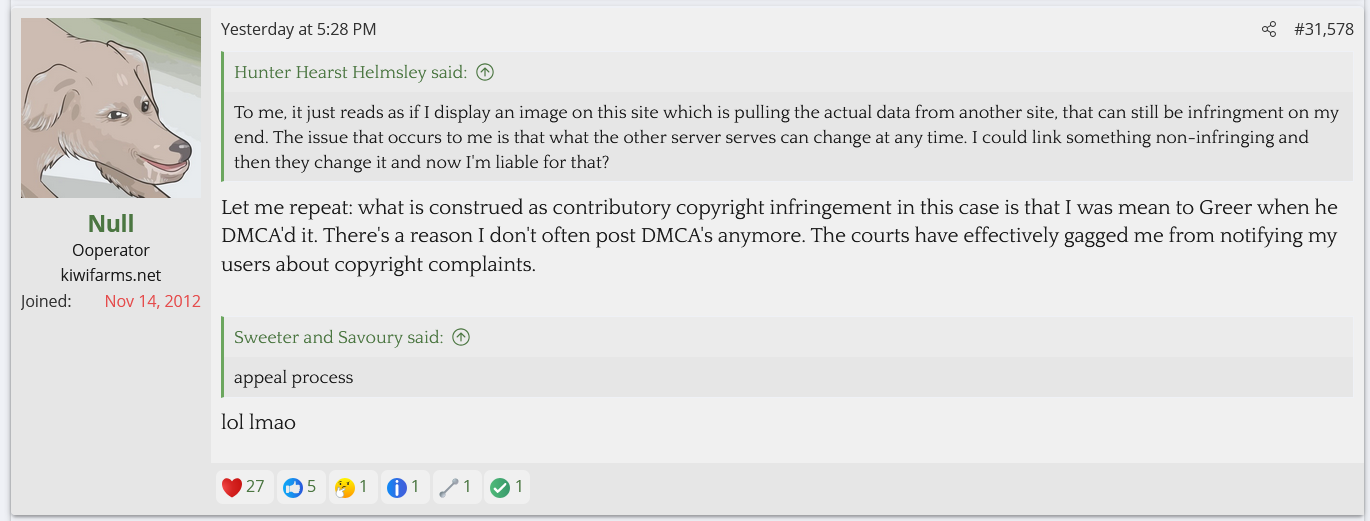Screen dimensions: 1370x521
Task: Click the grey bone-shaped reaction icon
Action: pyautogui.click(x=448, y=487)
